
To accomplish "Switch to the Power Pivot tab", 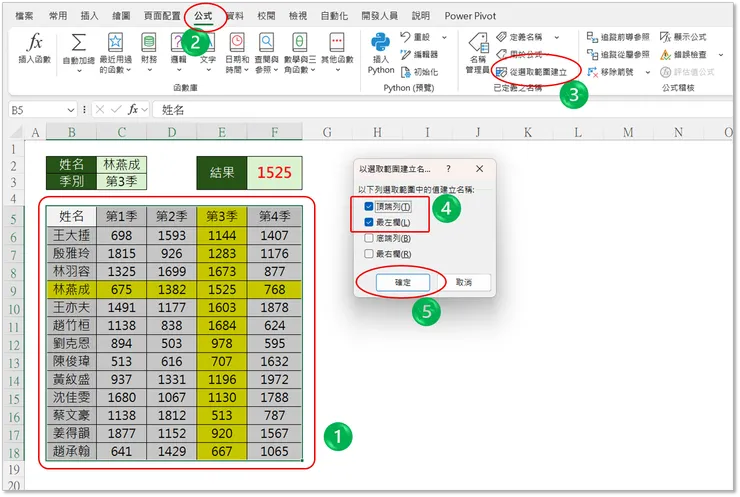I will pyautogui.click(x=470, y=16).
